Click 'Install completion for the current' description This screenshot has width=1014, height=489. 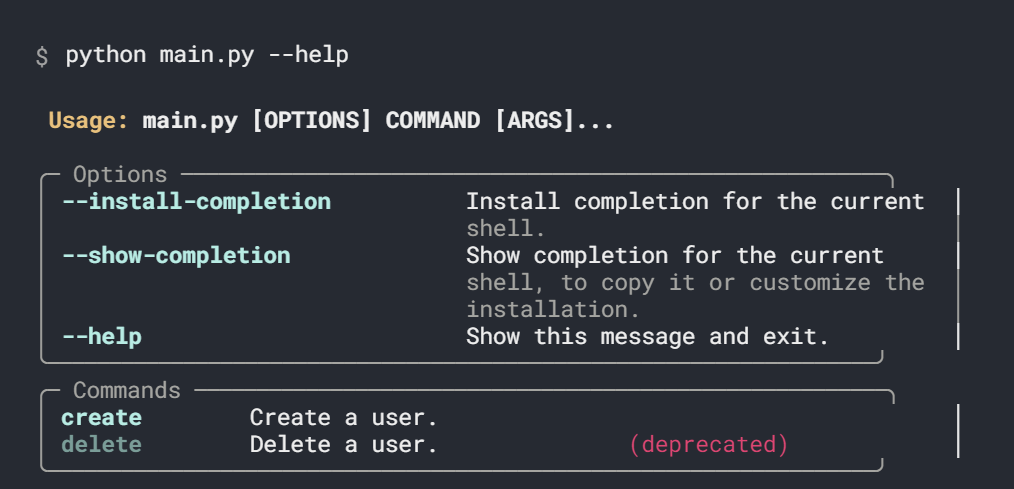click(x=695, y=202)
